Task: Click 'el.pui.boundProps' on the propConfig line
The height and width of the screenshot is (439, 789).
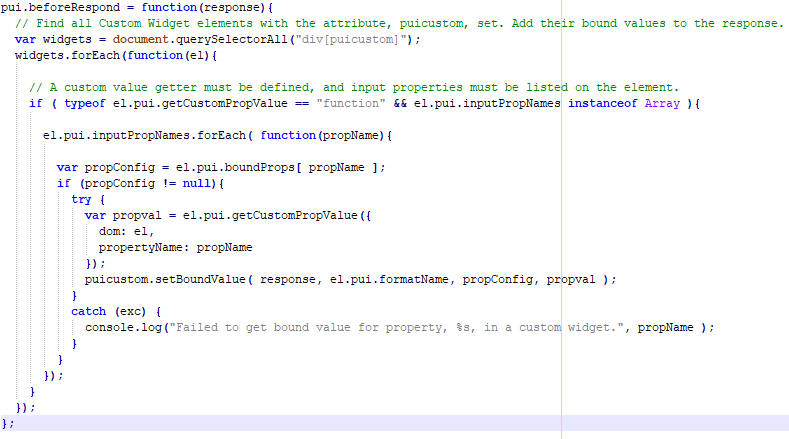Action: 235,168
